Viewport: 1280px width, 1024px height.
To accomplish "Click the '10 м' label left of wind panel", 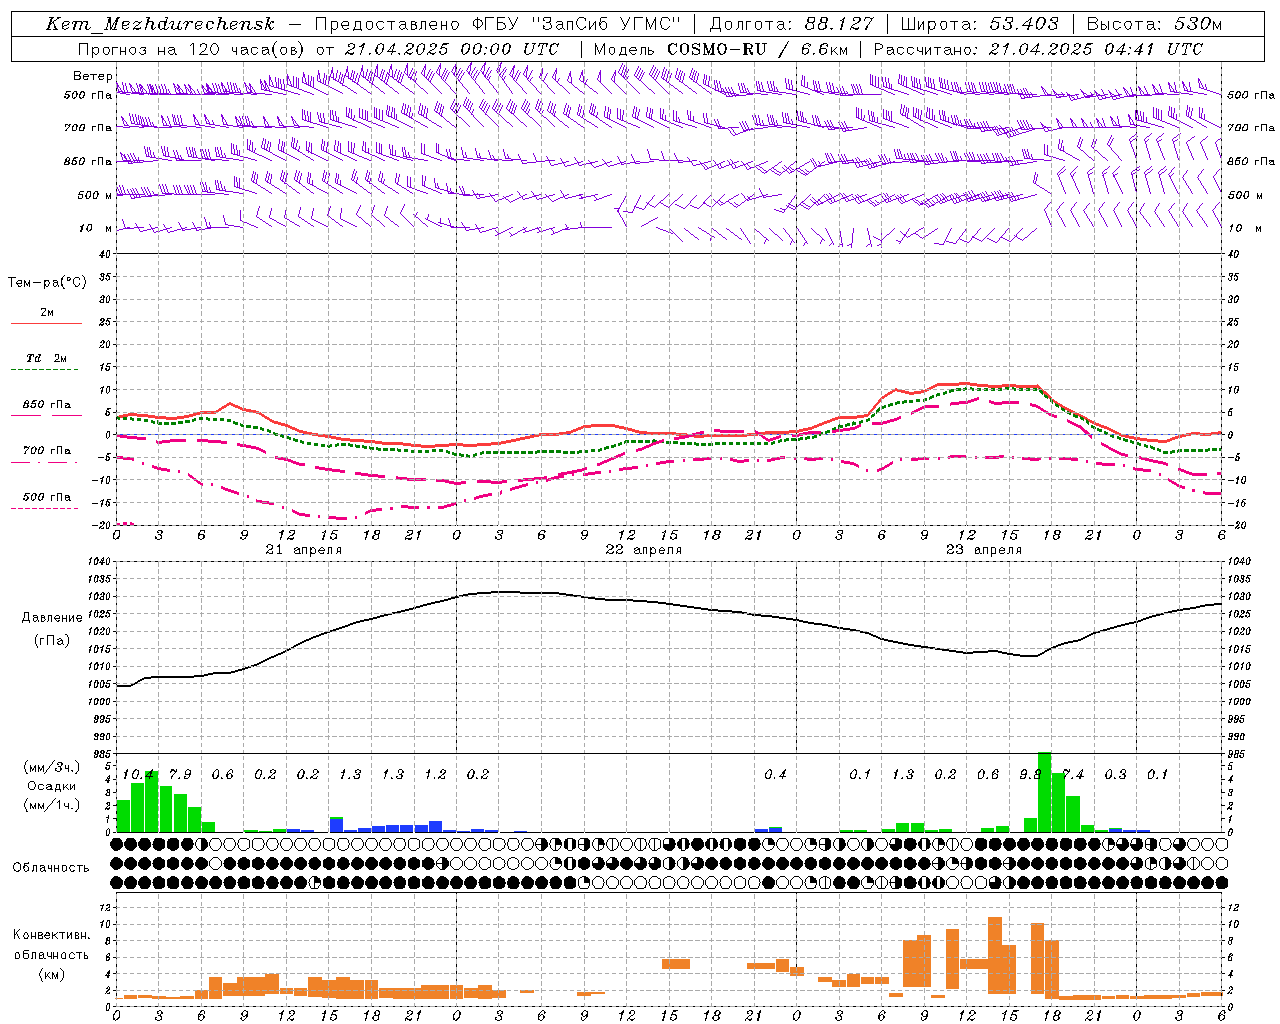I will [96, 229].
